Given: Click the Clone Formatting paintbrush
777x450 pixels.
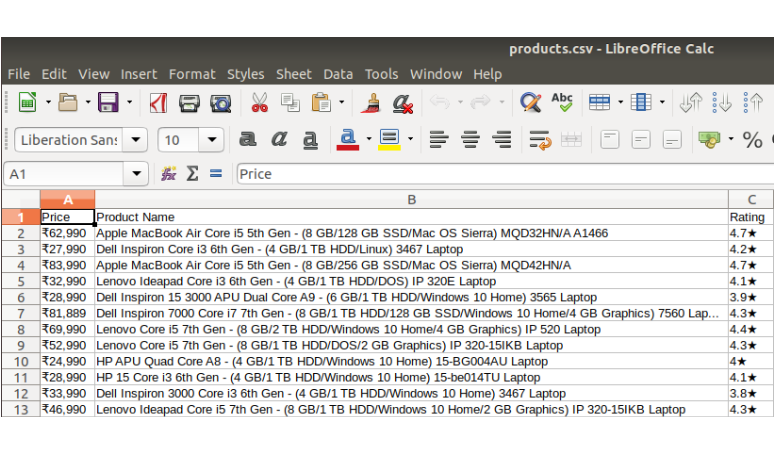Looking at the screenshot, I should pos(371,102).
